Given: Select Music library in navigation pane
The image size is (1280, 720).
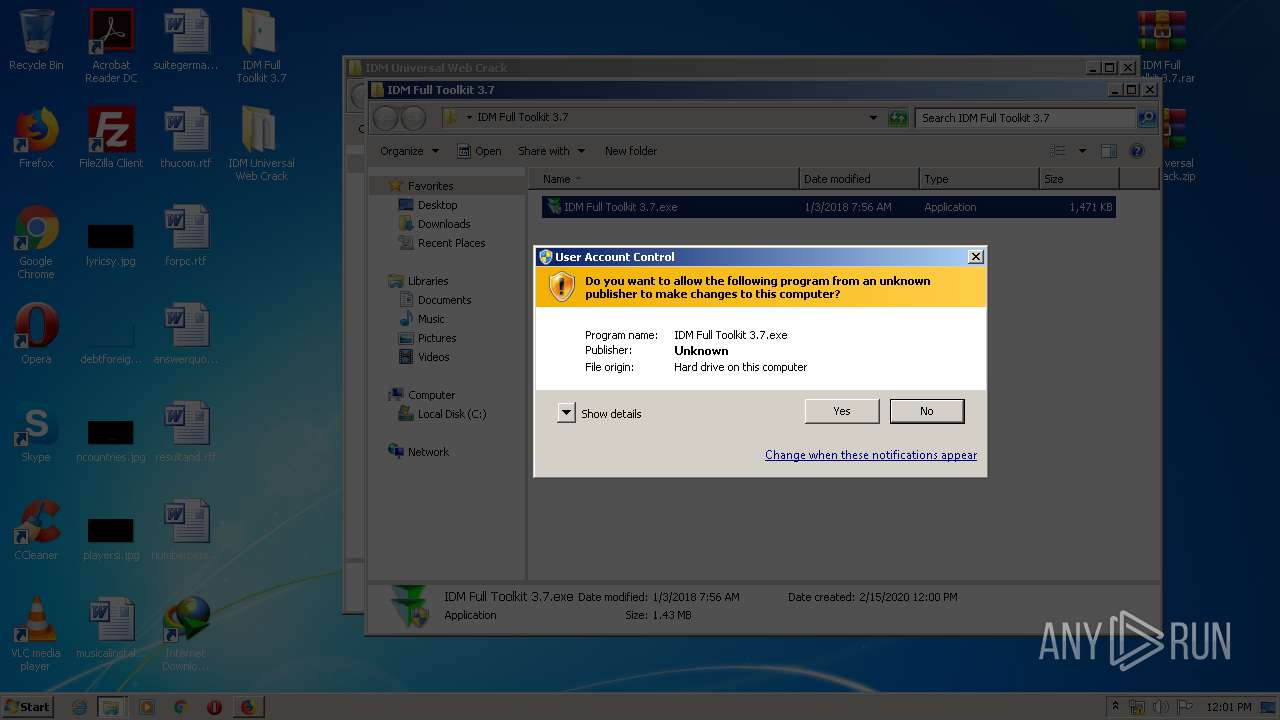Looking at the screenshot, I should point(431,319).
